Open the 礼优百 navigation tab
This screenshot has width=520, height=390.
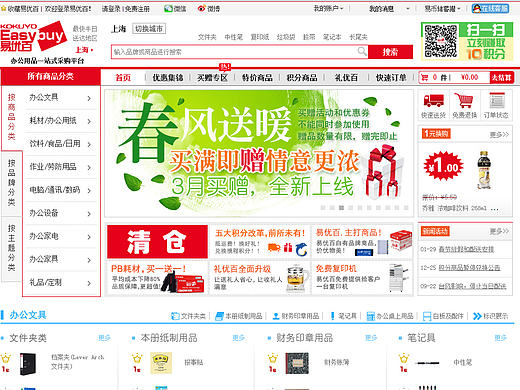click(346, 78)
